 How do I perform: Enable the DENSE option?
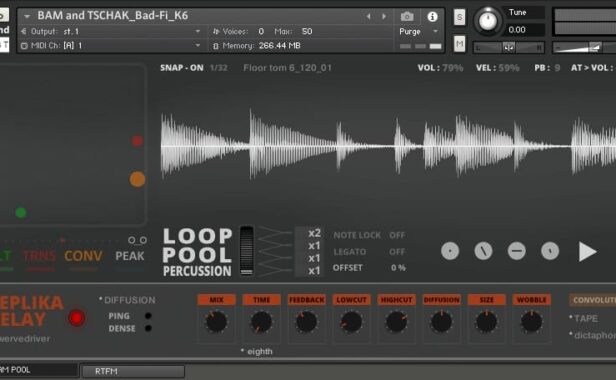click(x=148, y=328)
